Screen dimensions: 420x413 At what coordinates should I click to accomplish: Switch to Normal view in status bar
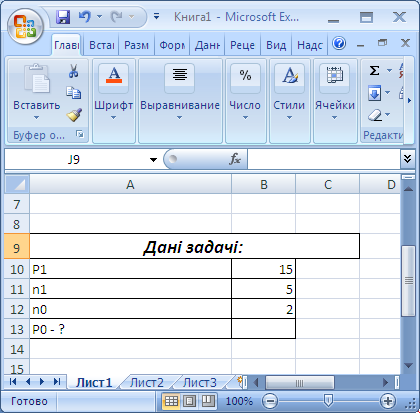point(171,401)
